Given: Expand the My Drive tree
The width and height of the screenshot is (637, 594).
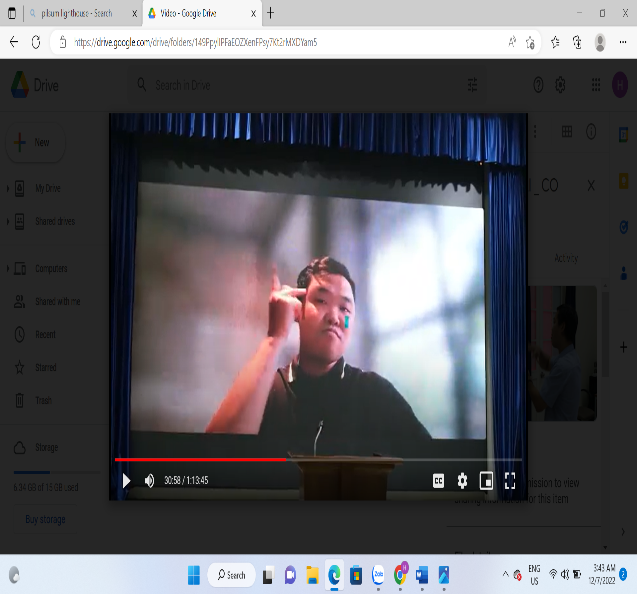Looking at the screenshot, I should pos(8,188).
